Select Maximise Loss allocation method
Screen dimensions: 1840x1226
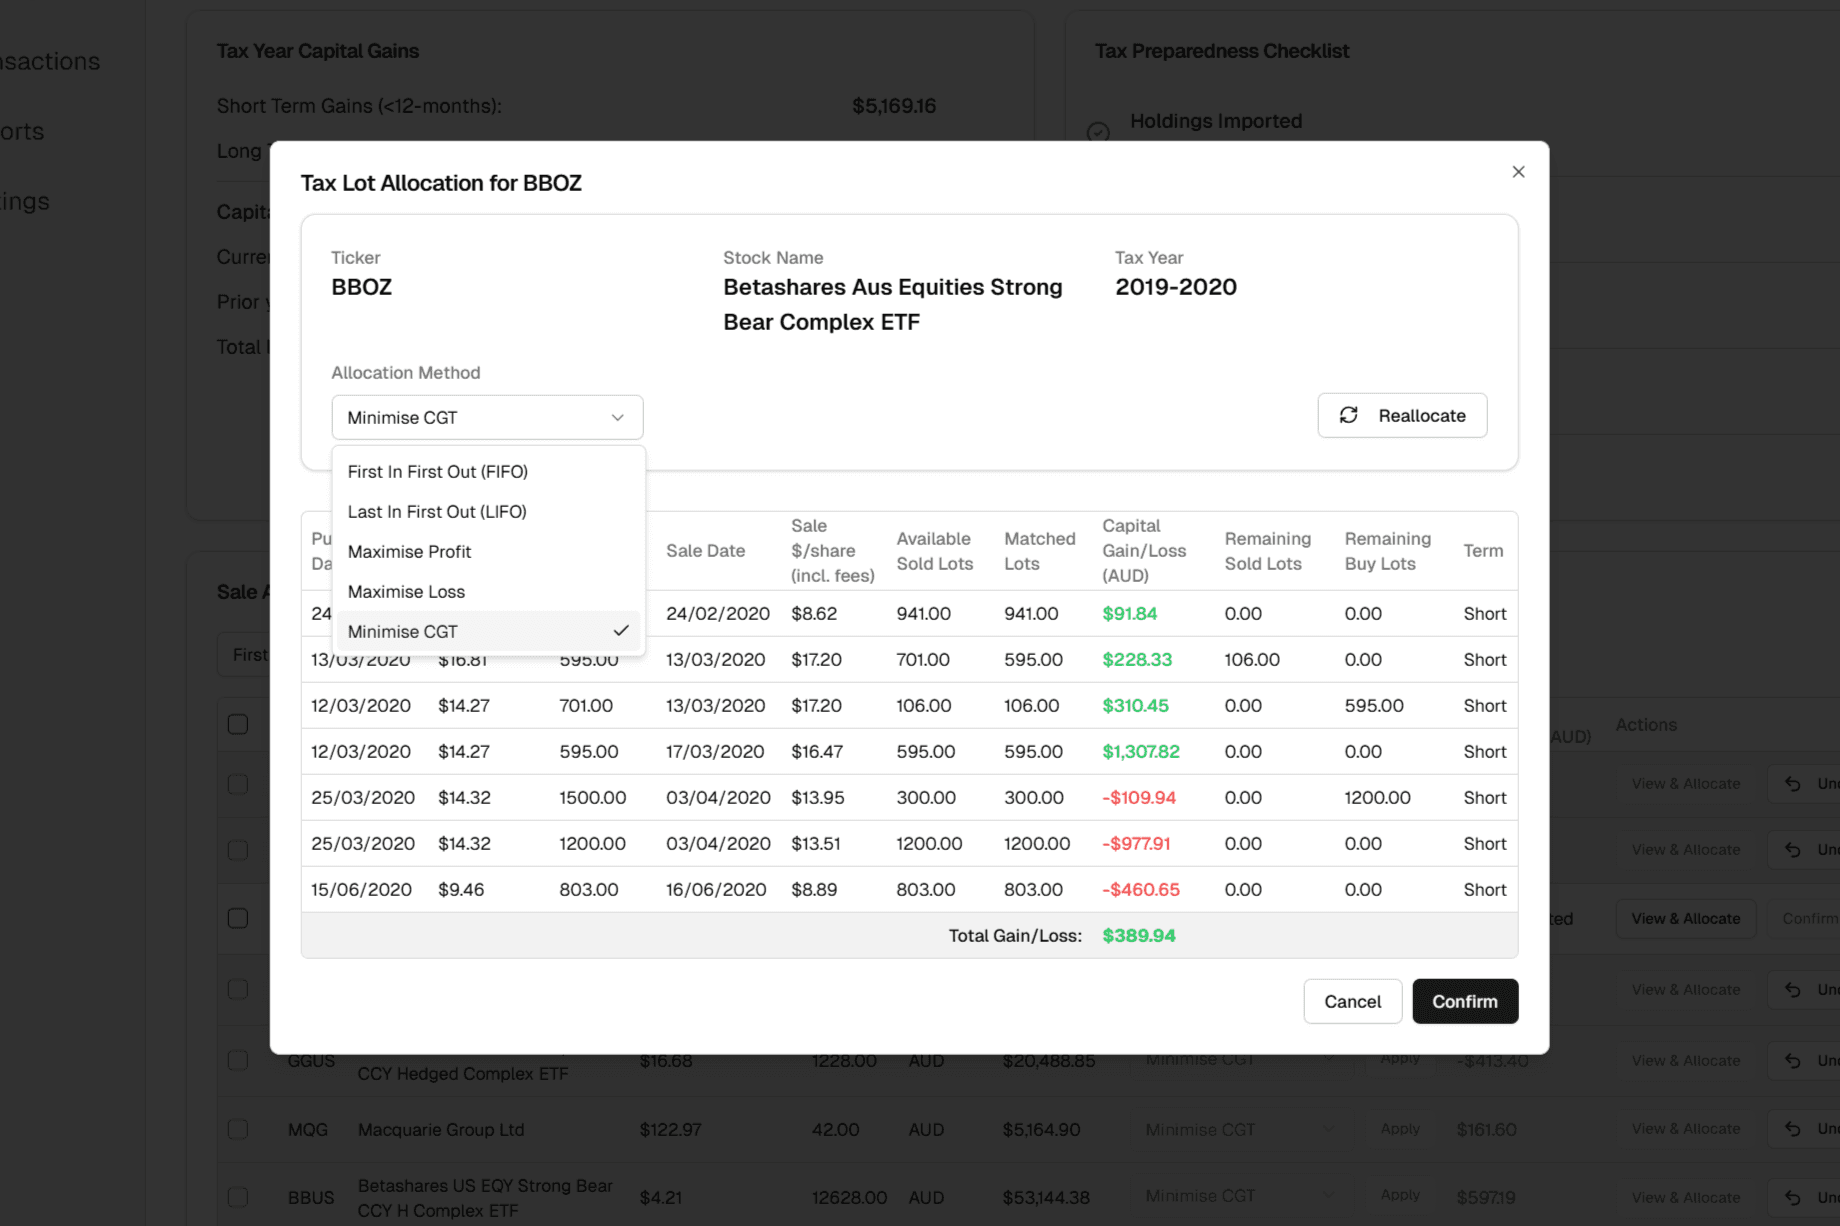[406, 592]
